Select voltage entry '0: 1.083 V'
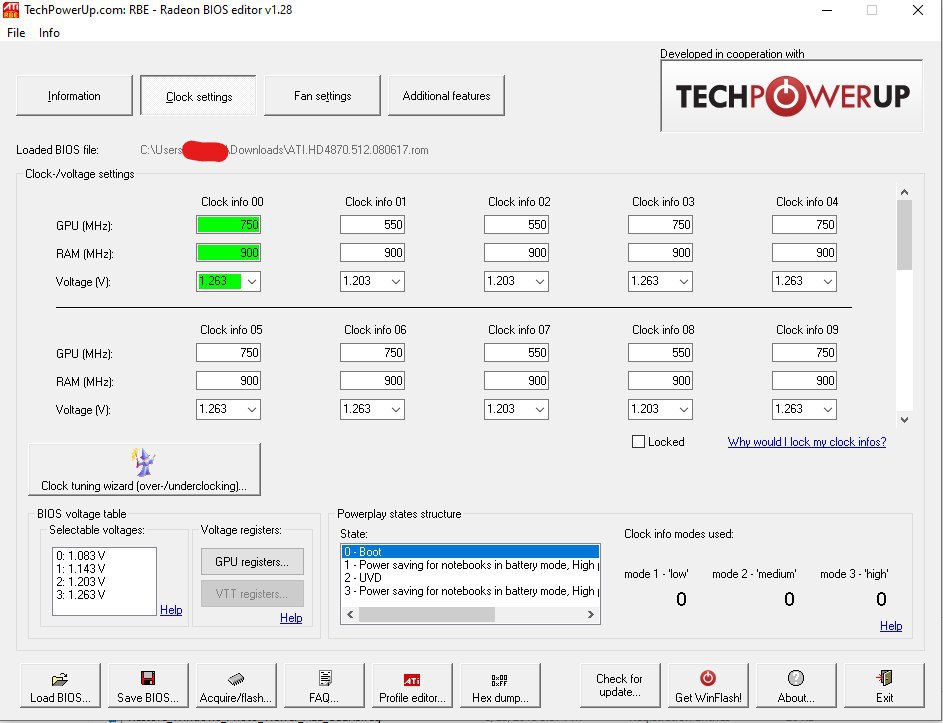943x723 pixels. [x=81, y=556]
